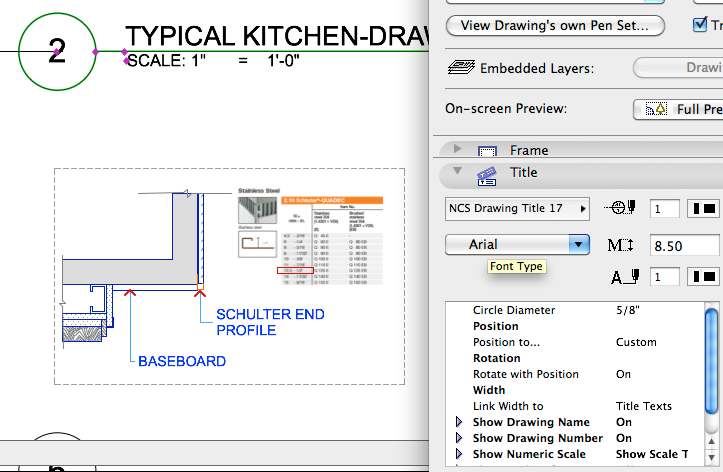Expand the Frame panel section
Screen dimensions: 723x472
457,148
